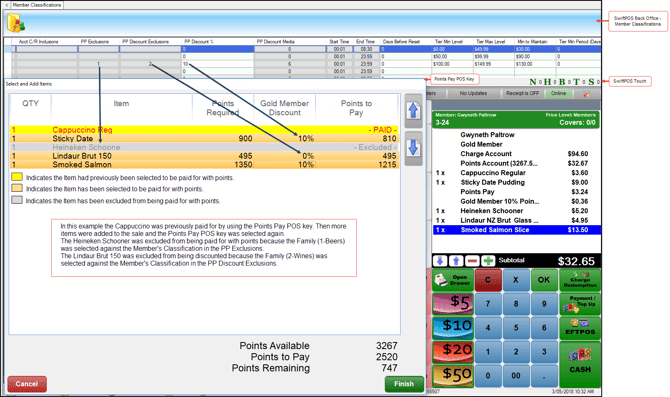Screen dimensions: 670x397
Task: Click the Charge Account $94.60 line
Action: pos(517,154)
